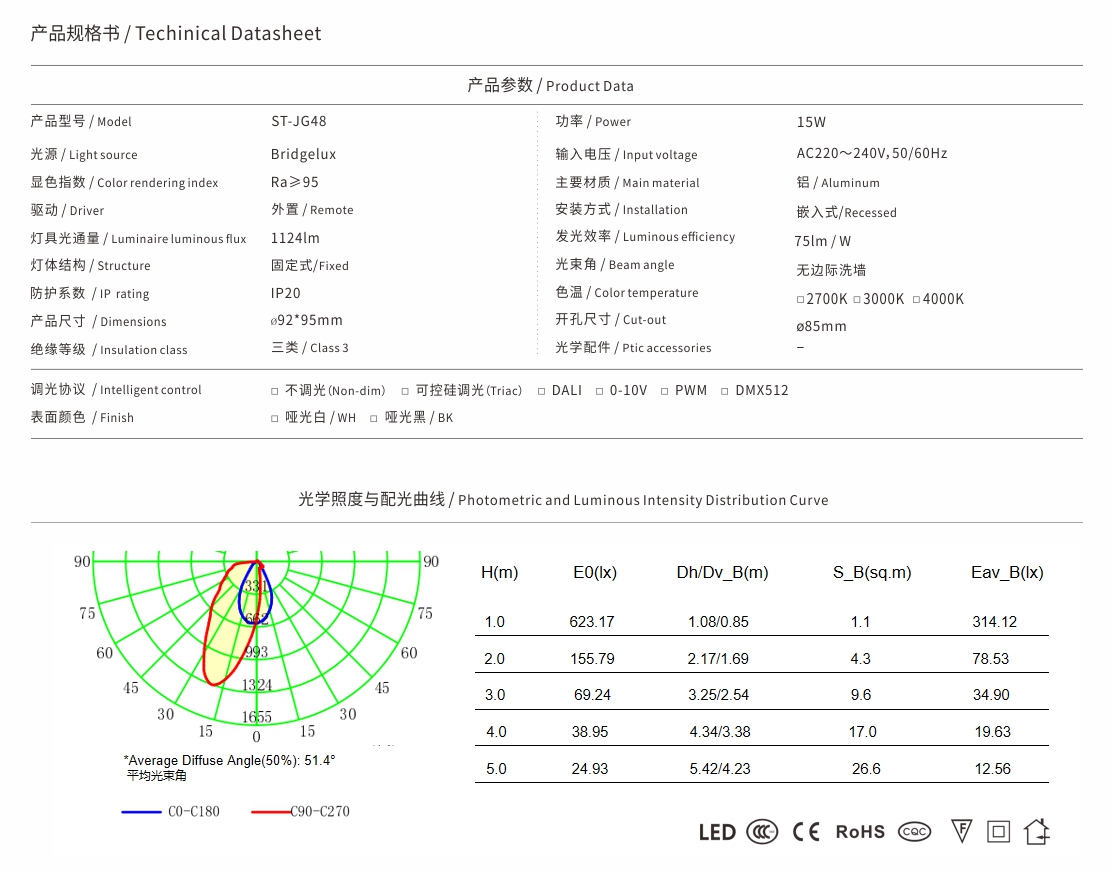Click the E0(lx) column header

point(595,573)
